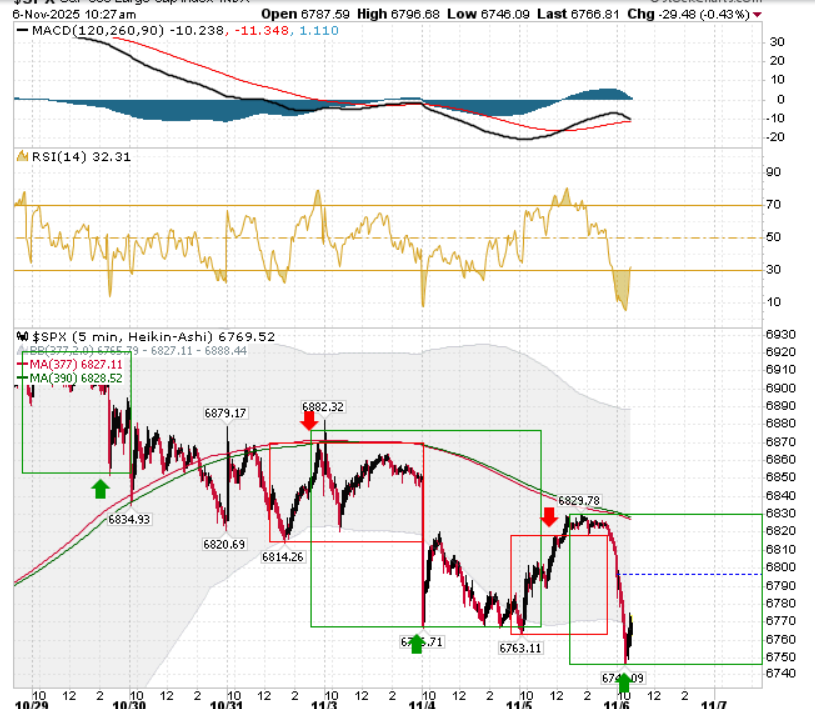The height and width of the screenshot is (709, 815).
Task: Click the 6829.78 price peak label
Action: pyautogui.click(x=579, y=501)
